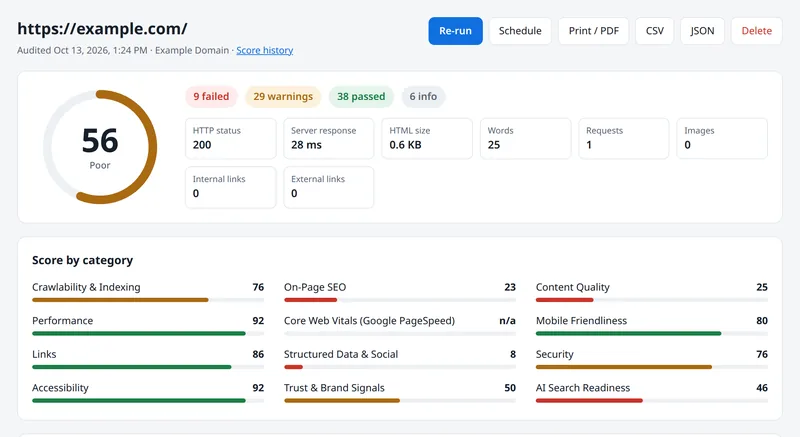The height and width of the screenshot is (437, 800).
Task: Select the 29 warnings badge
Action: tap(283, 96)
